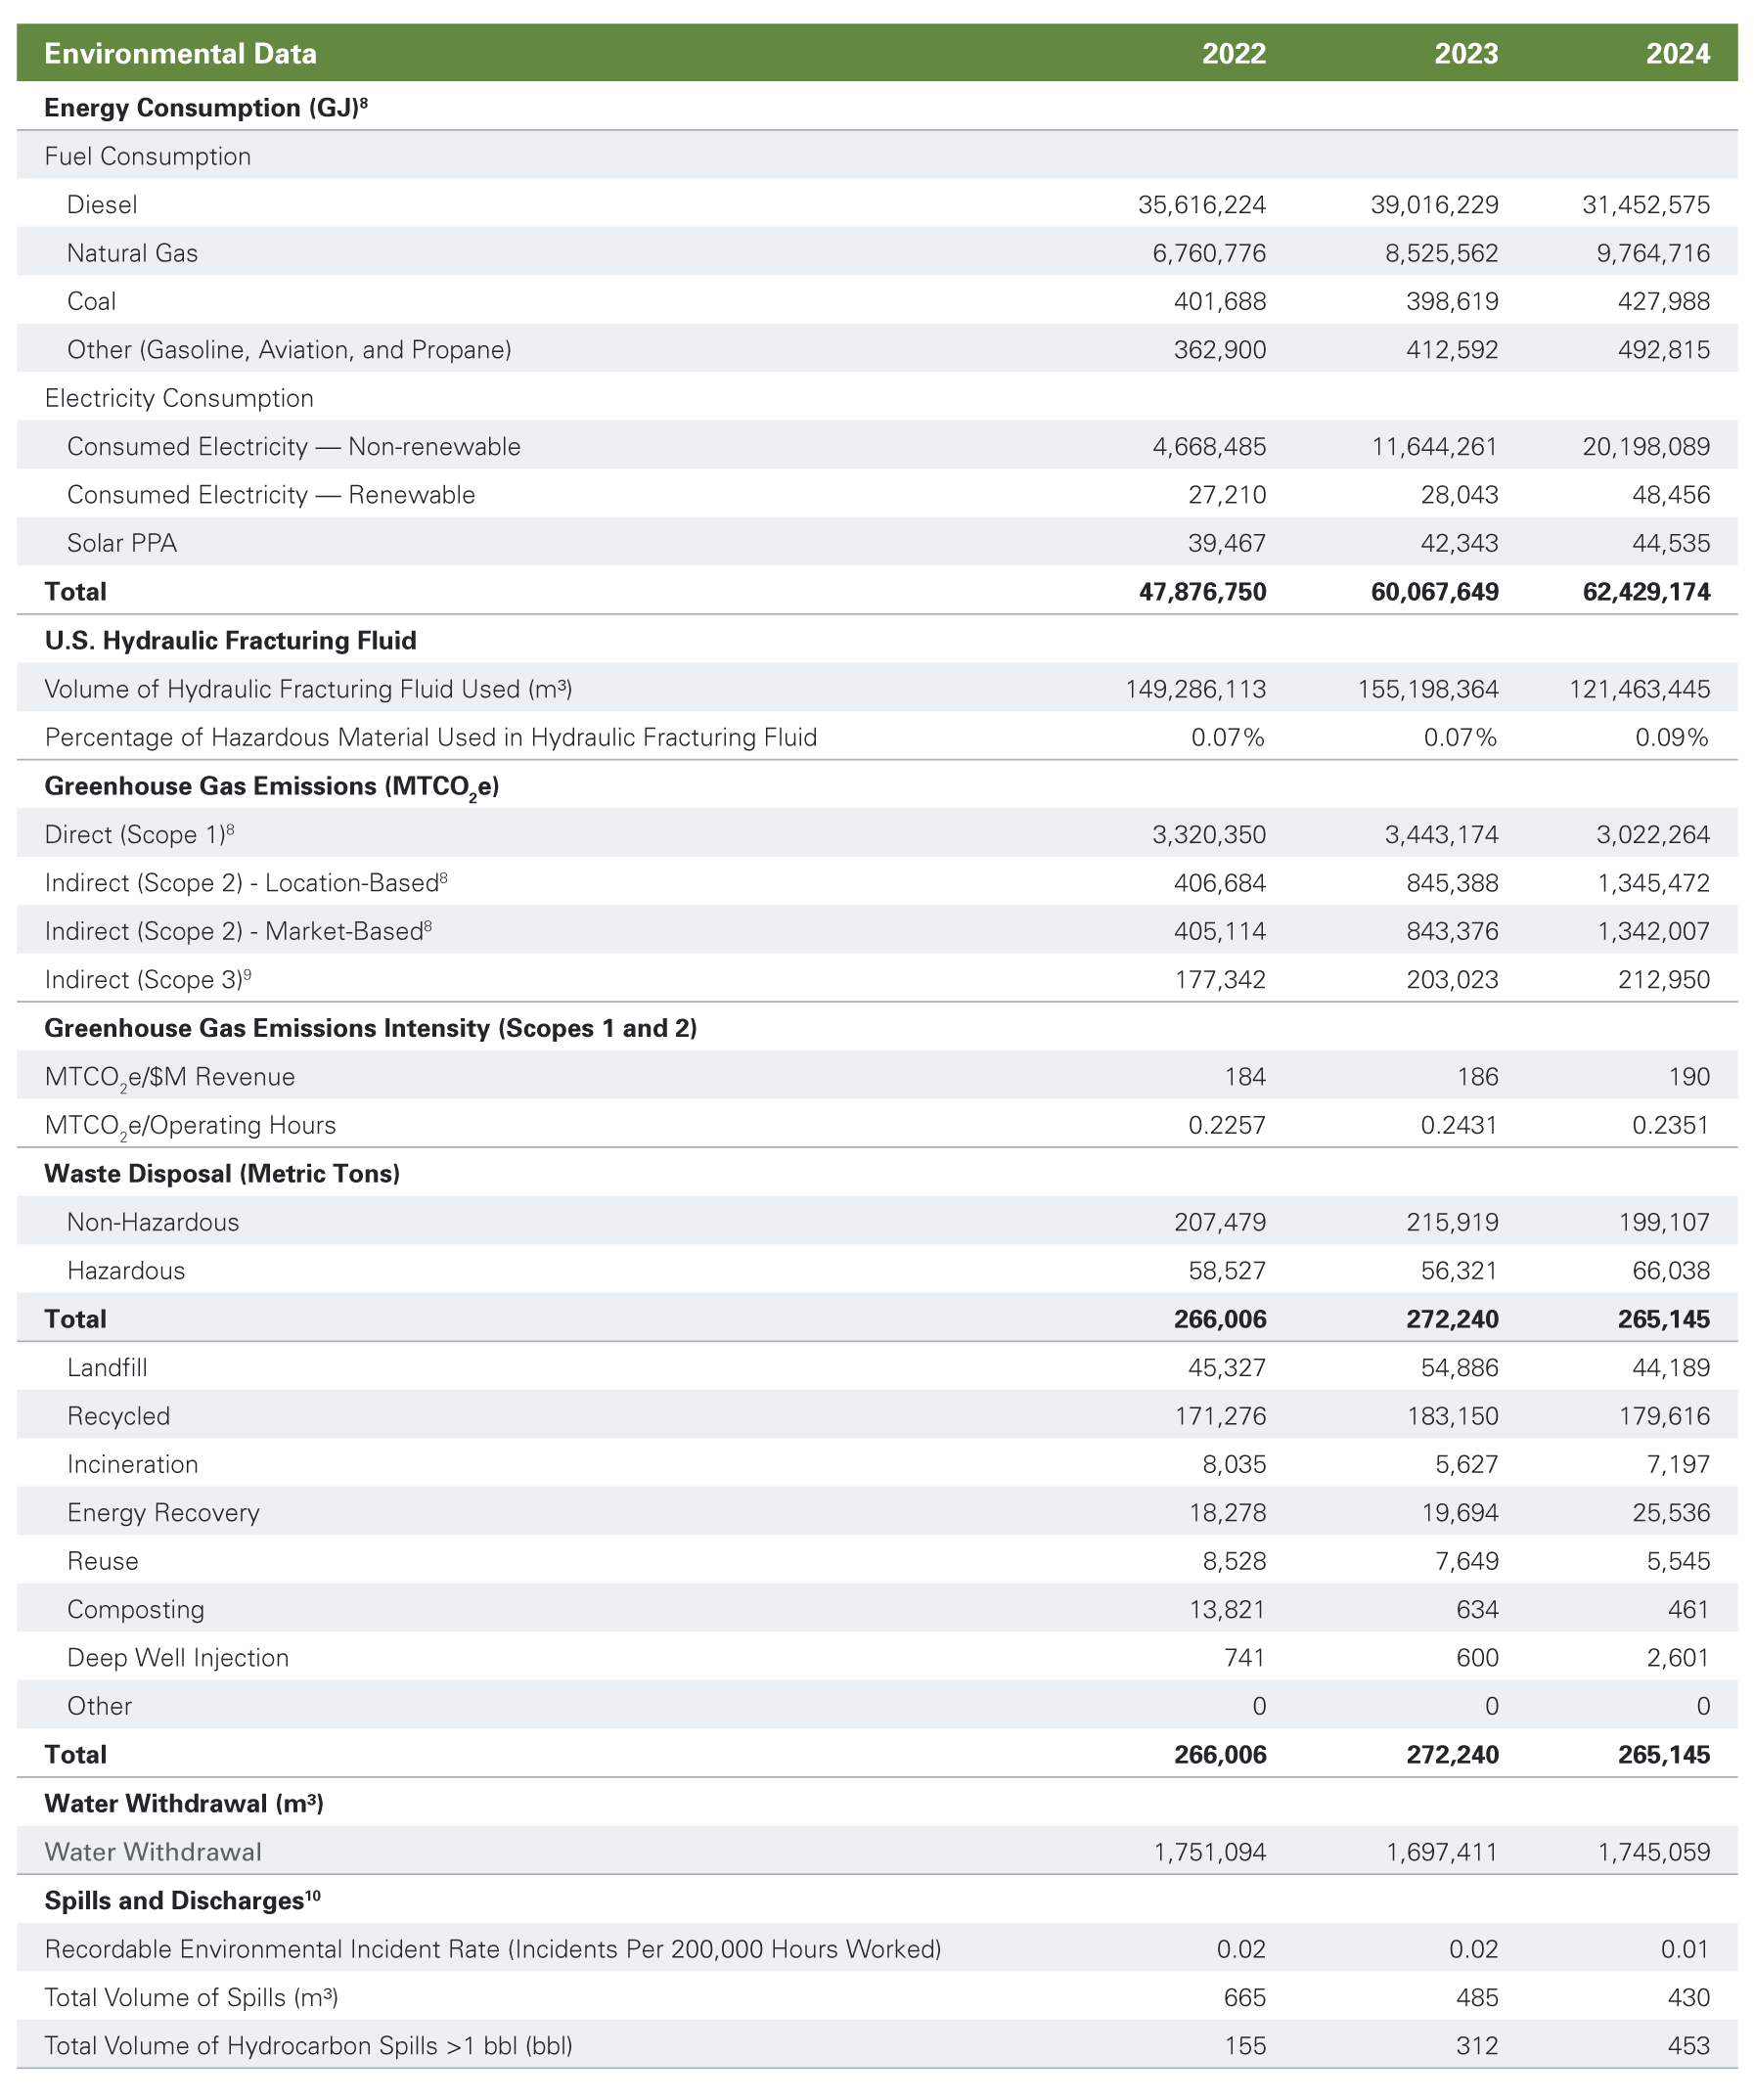Click 'Waste Disposal (Metric Tons)' heading
Viewport: 1754px width, 2100px height.
pos(222,1173)
